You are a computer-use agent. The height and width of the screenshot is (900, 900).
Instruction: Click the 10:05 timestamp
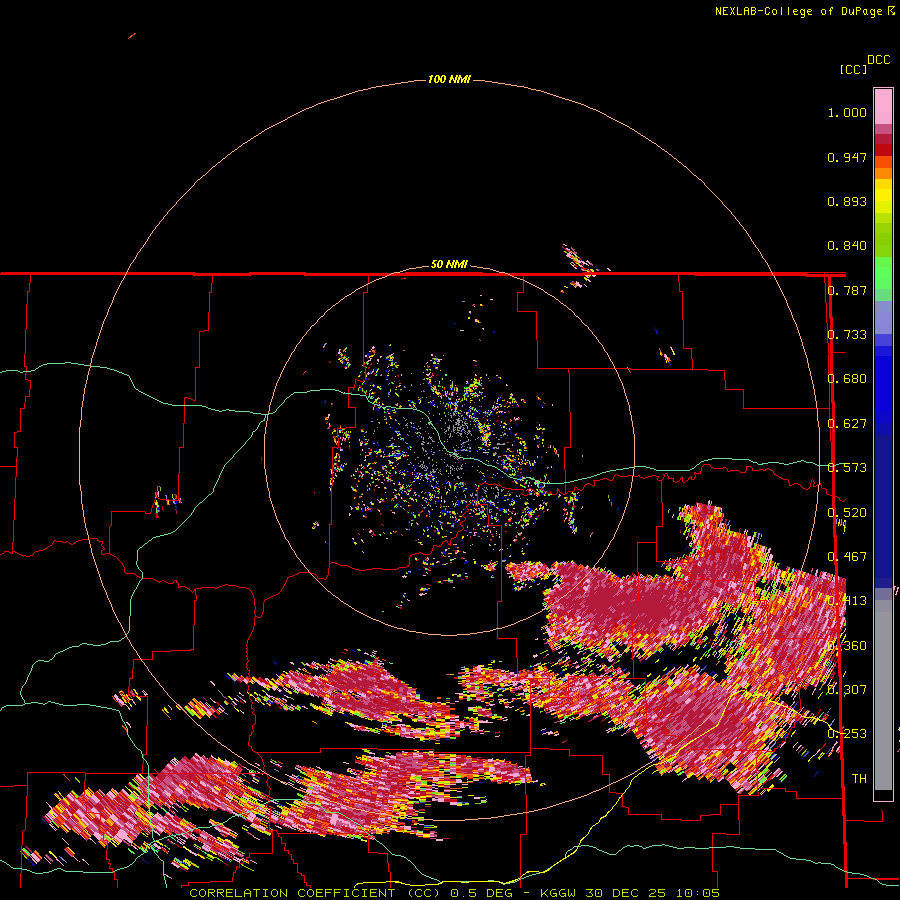point(697,893)
